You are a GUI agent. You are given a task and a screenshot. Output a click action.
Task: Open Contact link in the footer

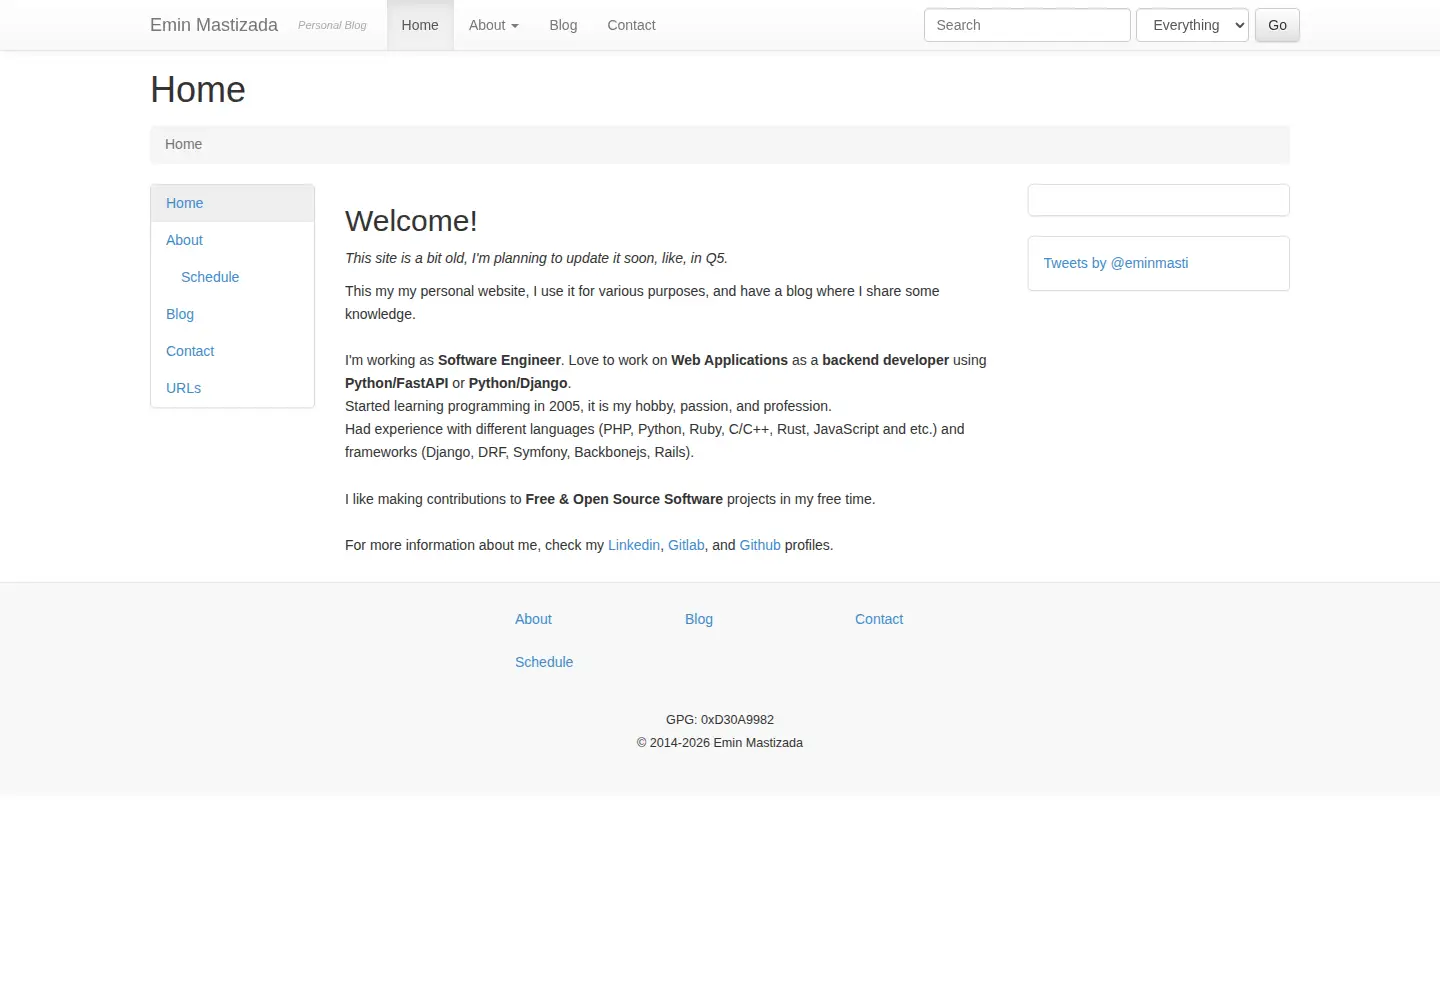879,619
